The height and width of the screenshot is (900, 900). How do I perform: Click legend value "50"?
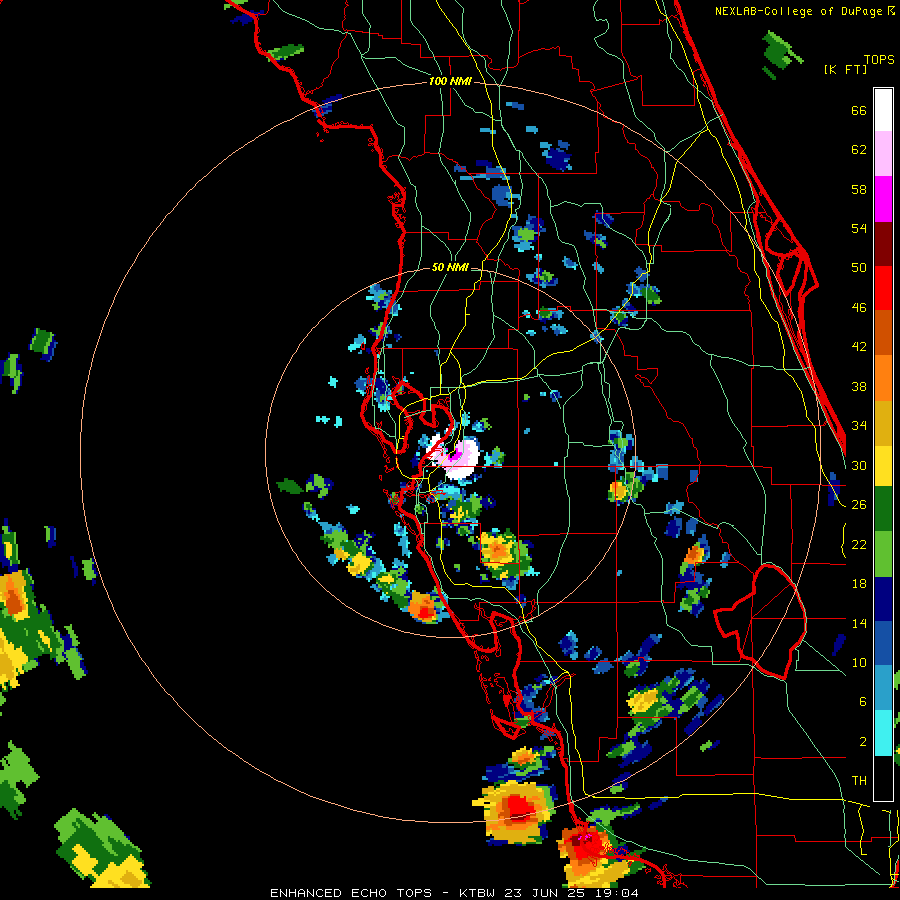(859, 268)
